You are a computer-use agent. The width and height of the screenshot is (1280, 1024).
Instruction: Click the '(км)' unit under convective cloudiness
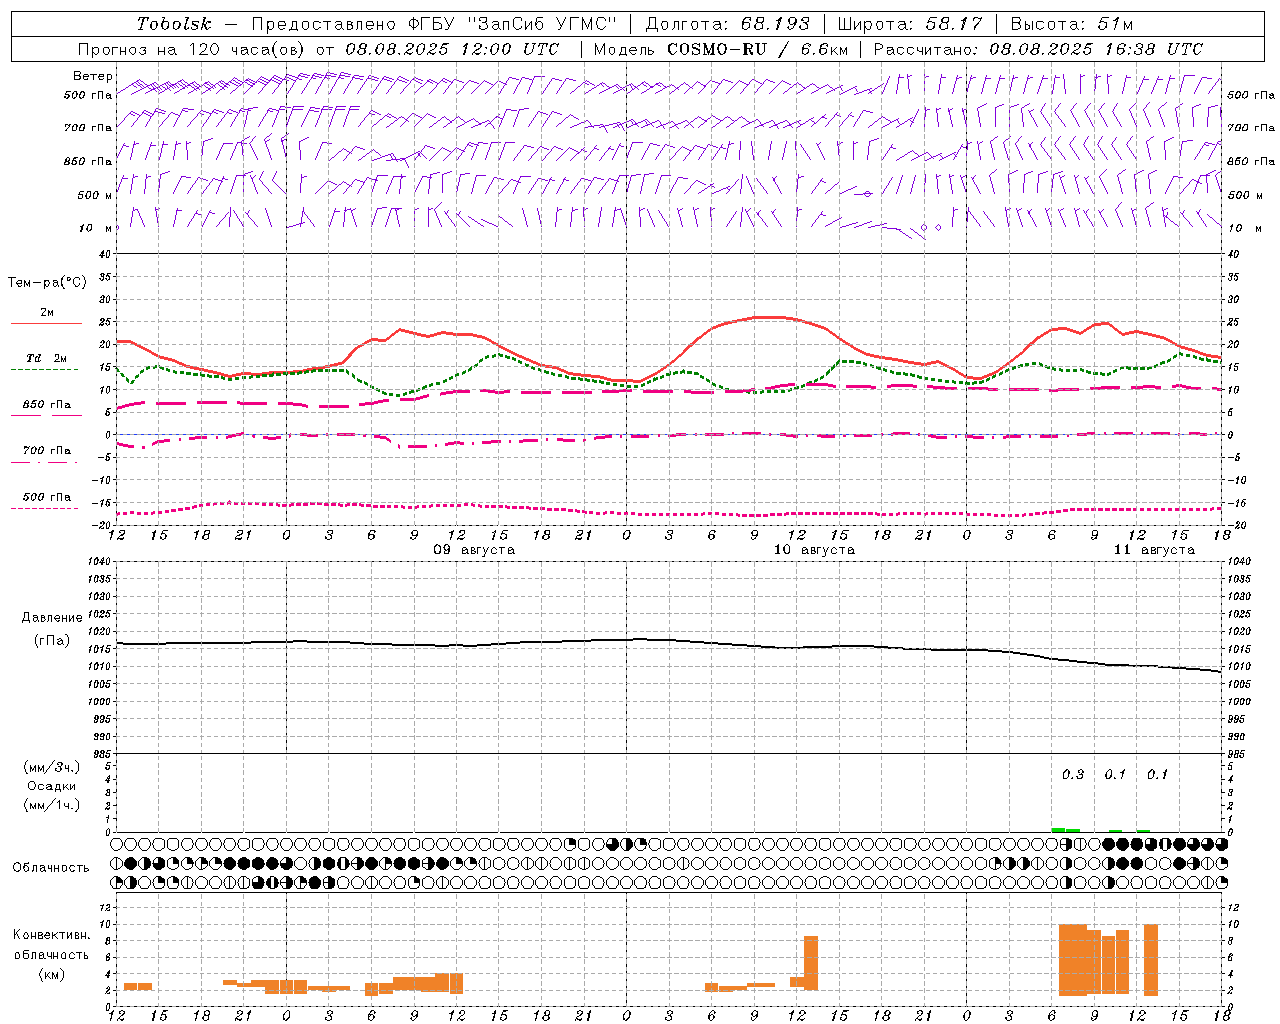click(52, 974)
